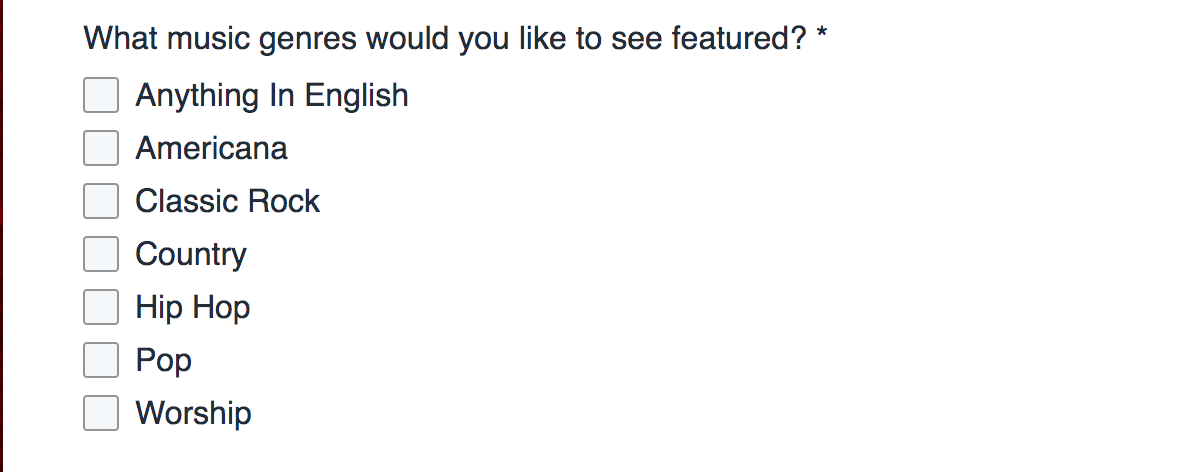This screenshot has height=472, width=1200.
Task: Click the 'Classic Rock' label text
Action: tap(227, 201)
